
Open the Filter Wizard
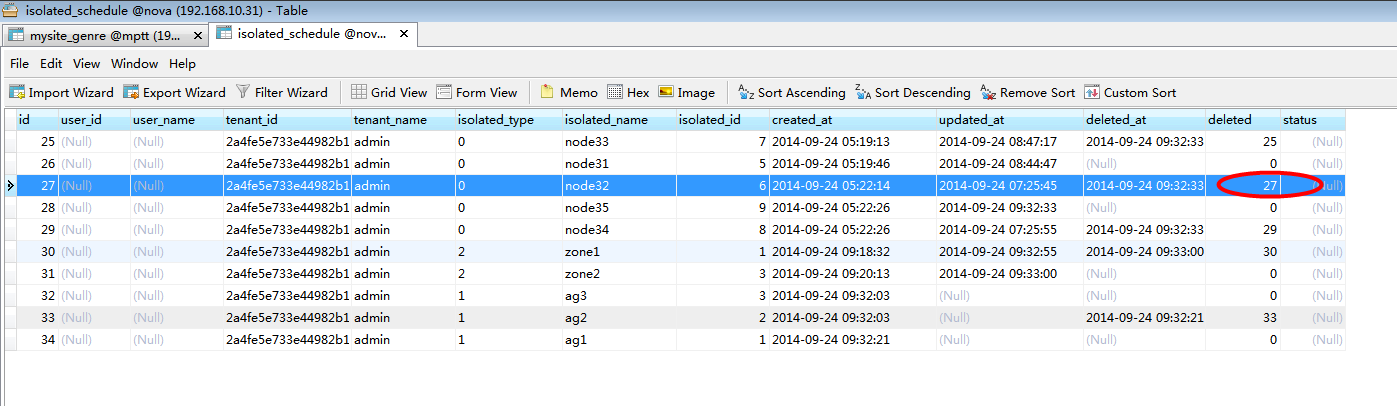tap(281, 92)
